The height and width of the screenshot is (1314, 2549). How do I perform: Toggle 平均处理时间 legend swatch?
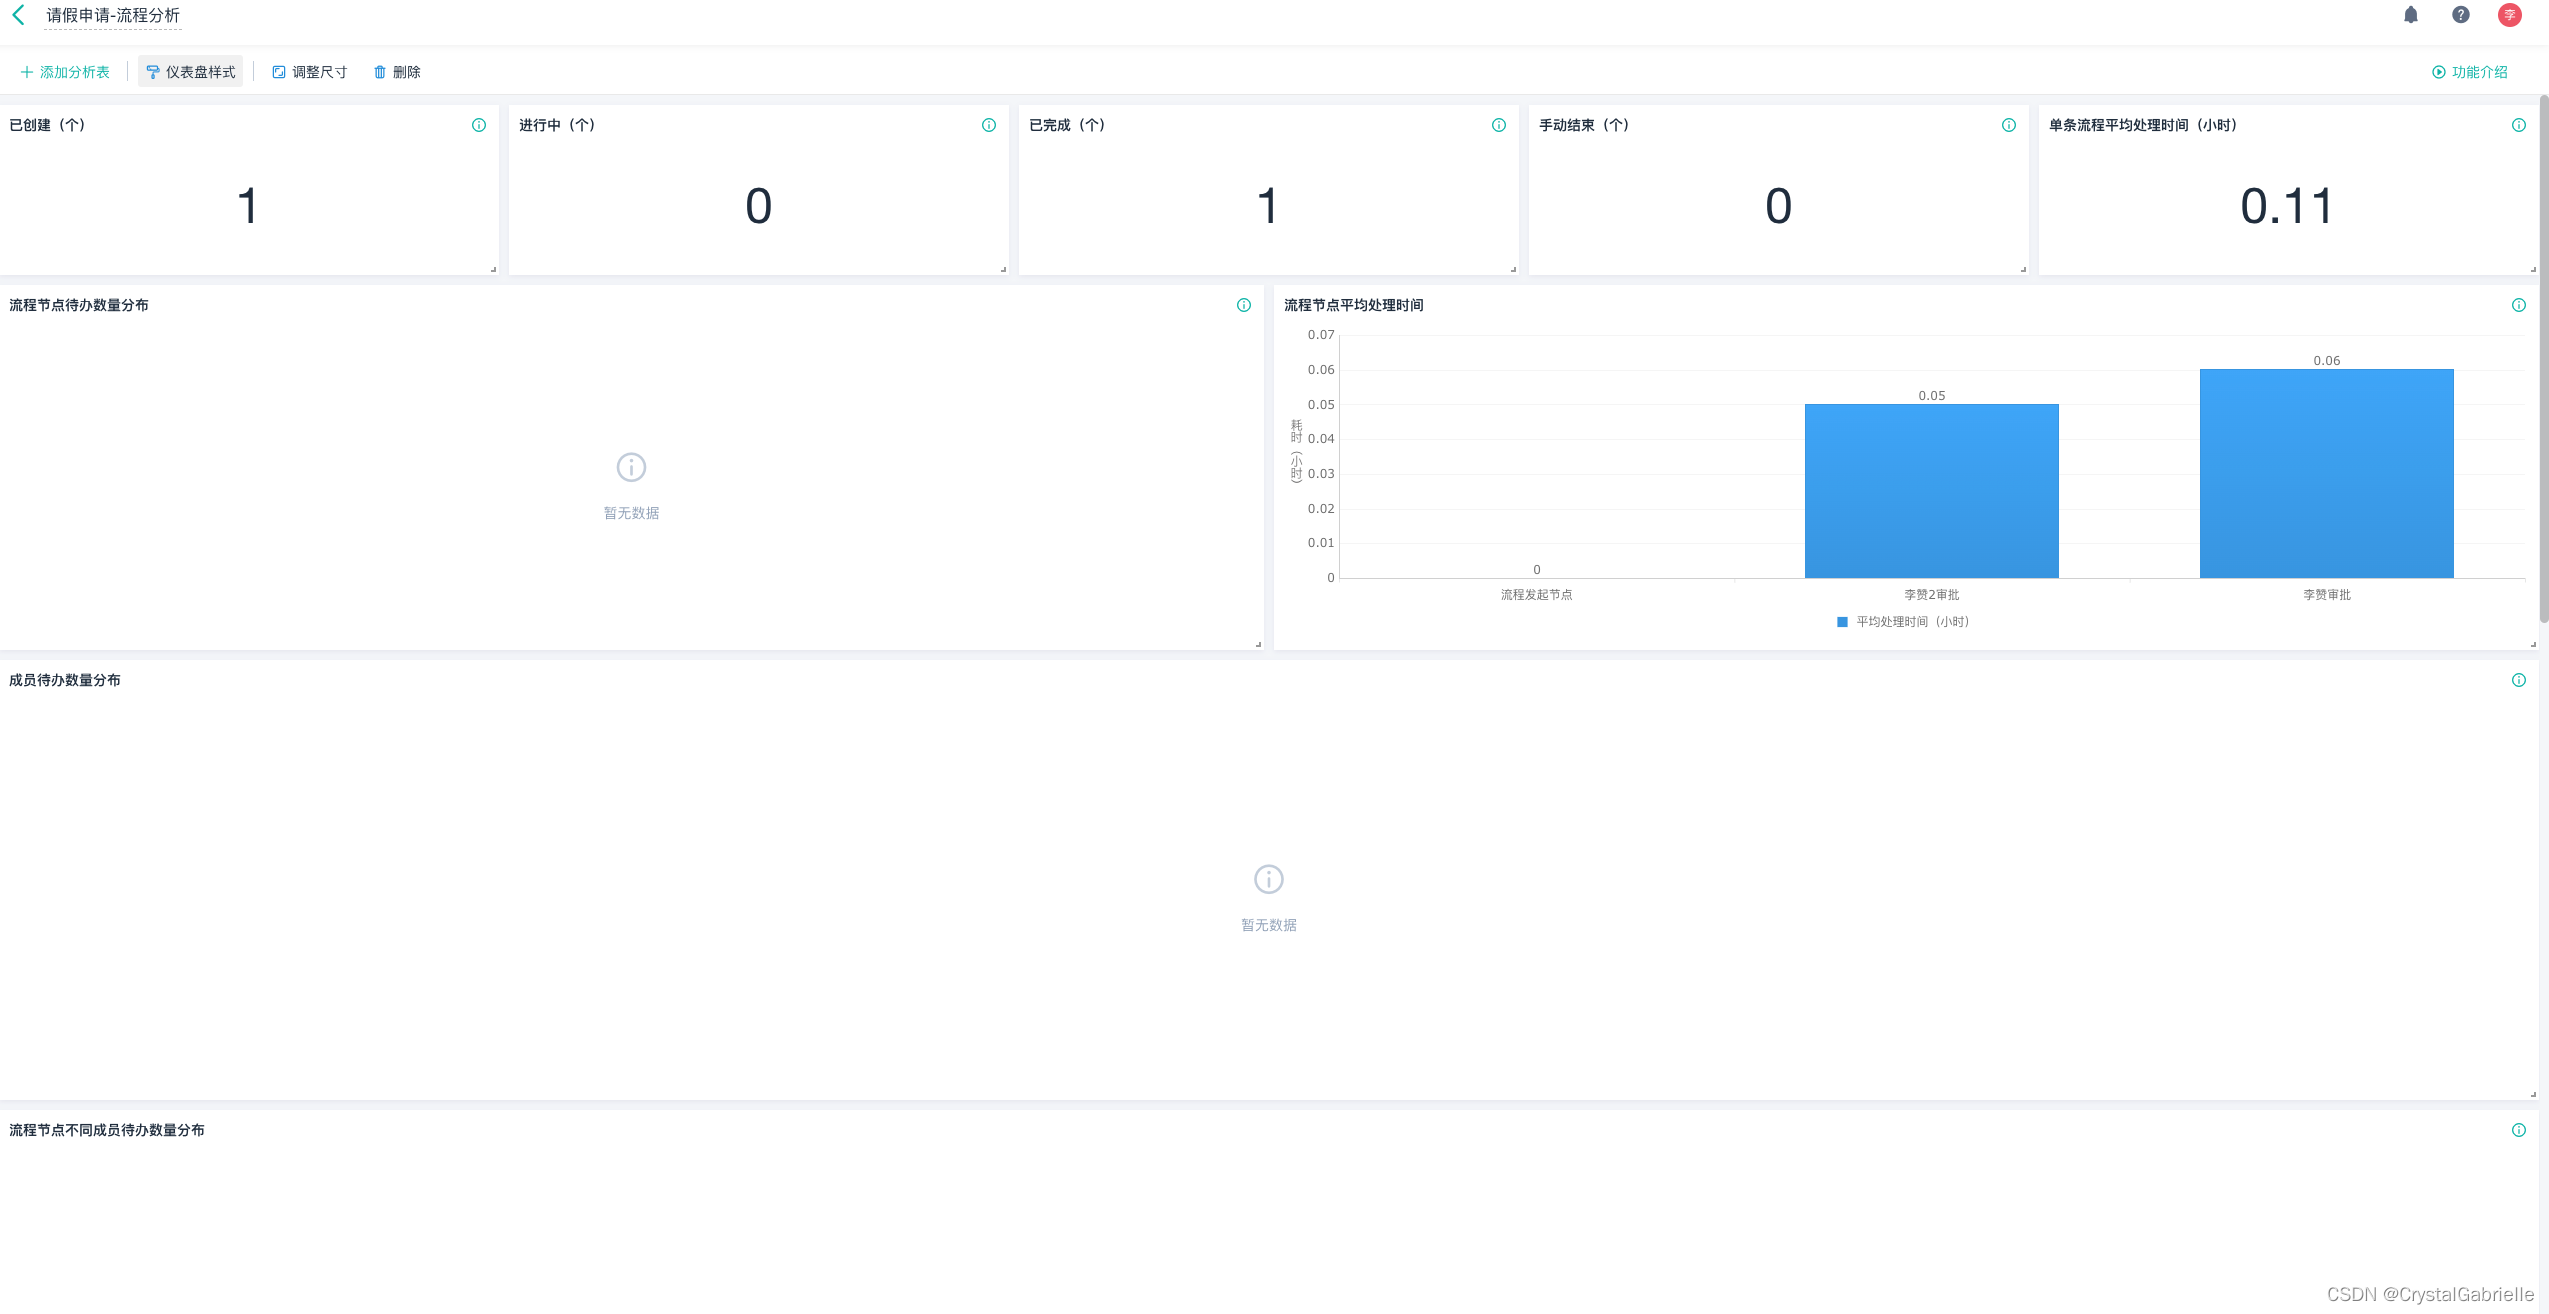[x=1842, y=622]
